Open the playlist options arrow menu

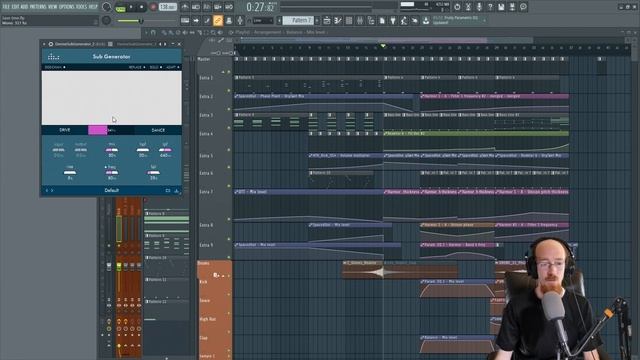pyautogui.click(x=147, y=32)
